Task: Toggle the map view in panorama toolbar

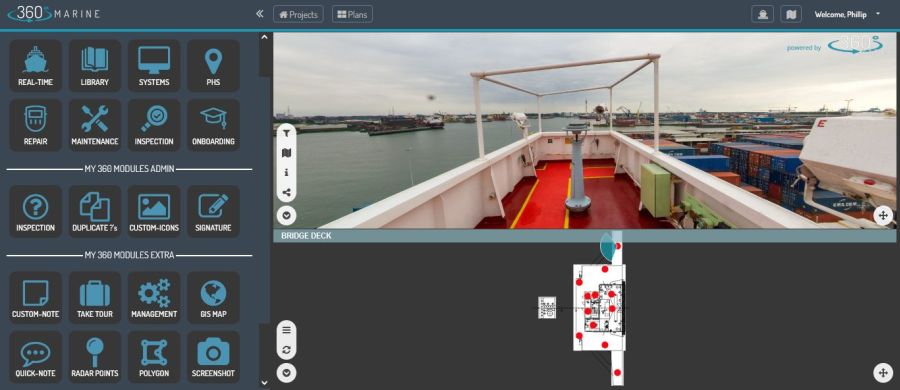Action: pos(286,153)
